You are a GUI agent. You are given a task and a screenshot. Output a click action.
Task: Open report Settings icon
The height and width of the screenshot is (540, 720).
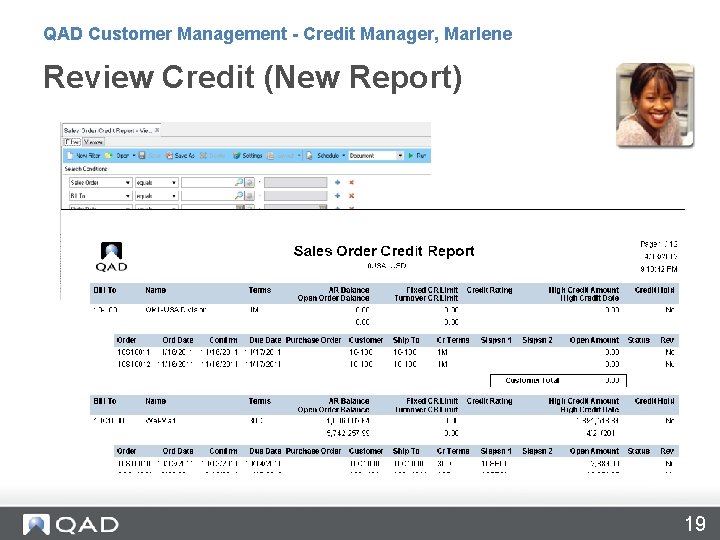click(236, 156)
